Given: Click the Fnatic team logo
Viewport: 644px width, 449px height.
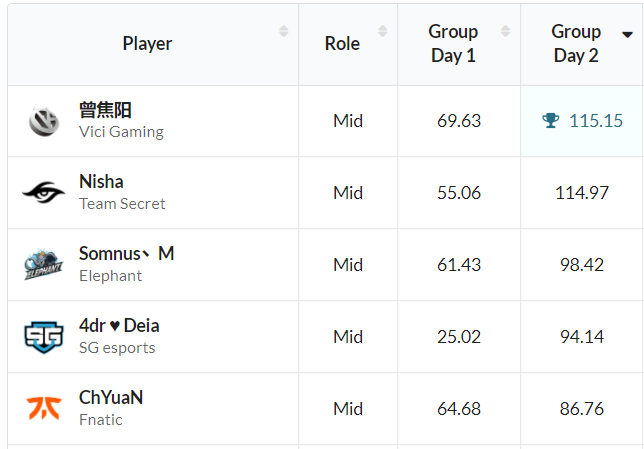Looking at the screenshot, I should pos(44,408).
